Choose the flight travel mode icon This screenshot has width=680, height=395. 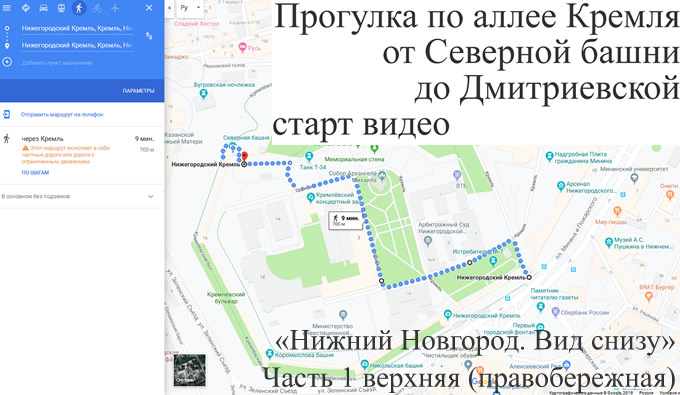click(x=114, y=8)
